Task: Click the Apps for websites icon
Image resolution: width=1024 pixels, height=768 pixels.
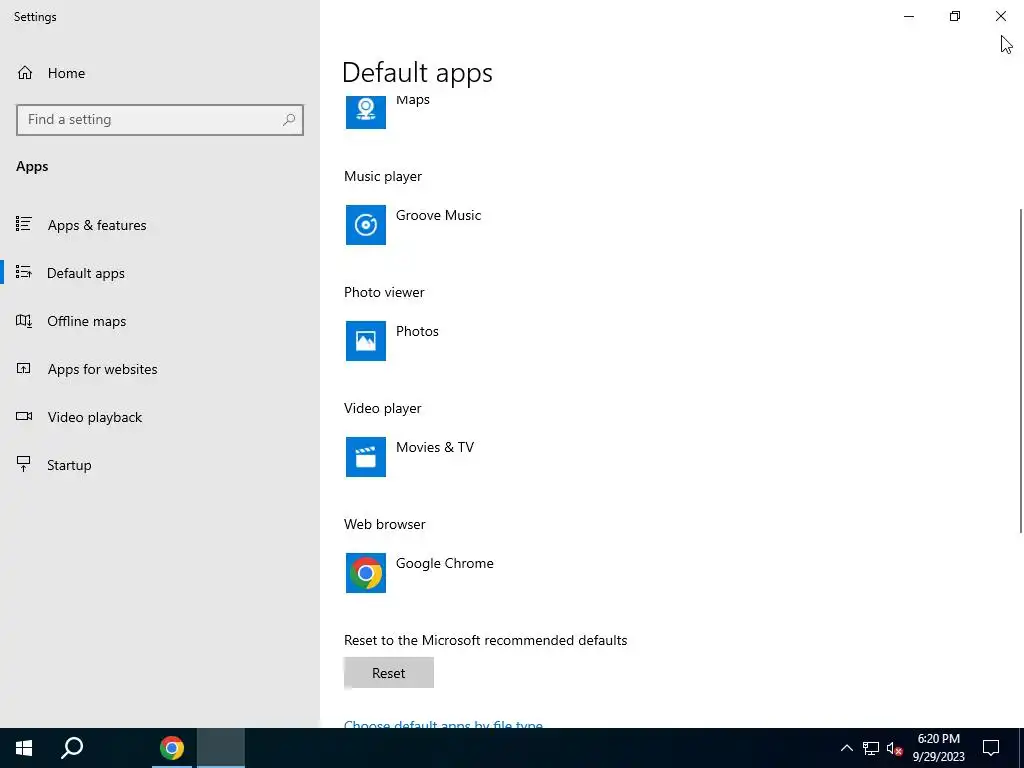Action: point(24,368)
